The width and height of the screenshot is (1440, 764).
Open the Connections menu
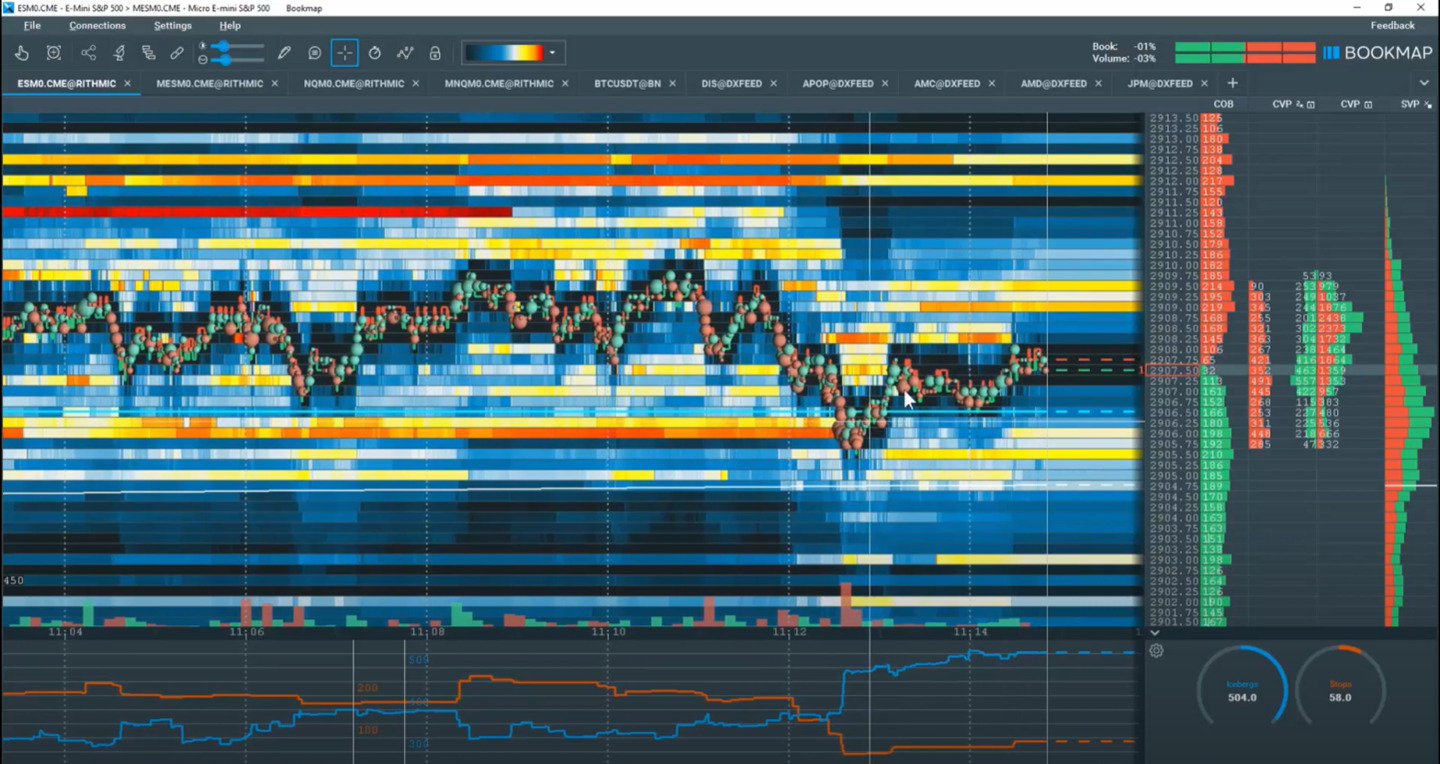97,25
